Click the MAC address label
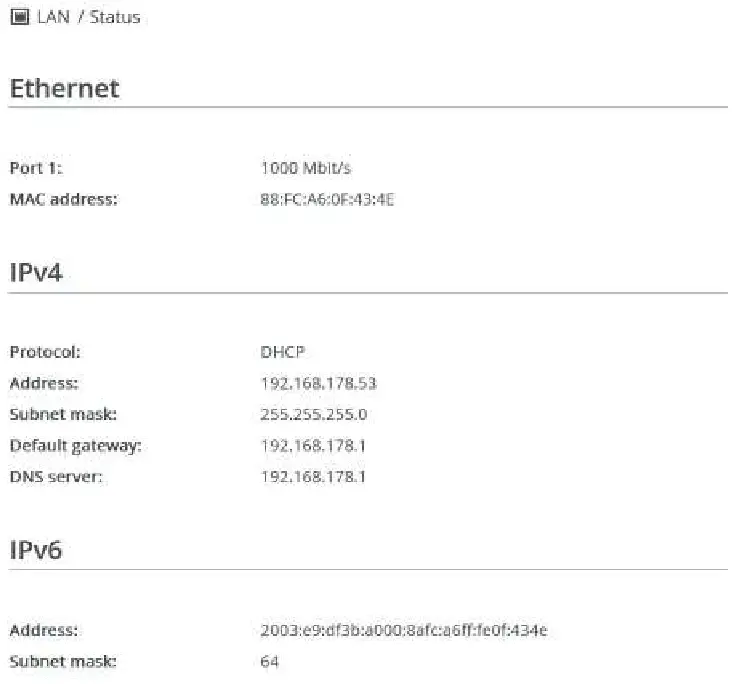737x684 pixels. [x=63, y=199]
